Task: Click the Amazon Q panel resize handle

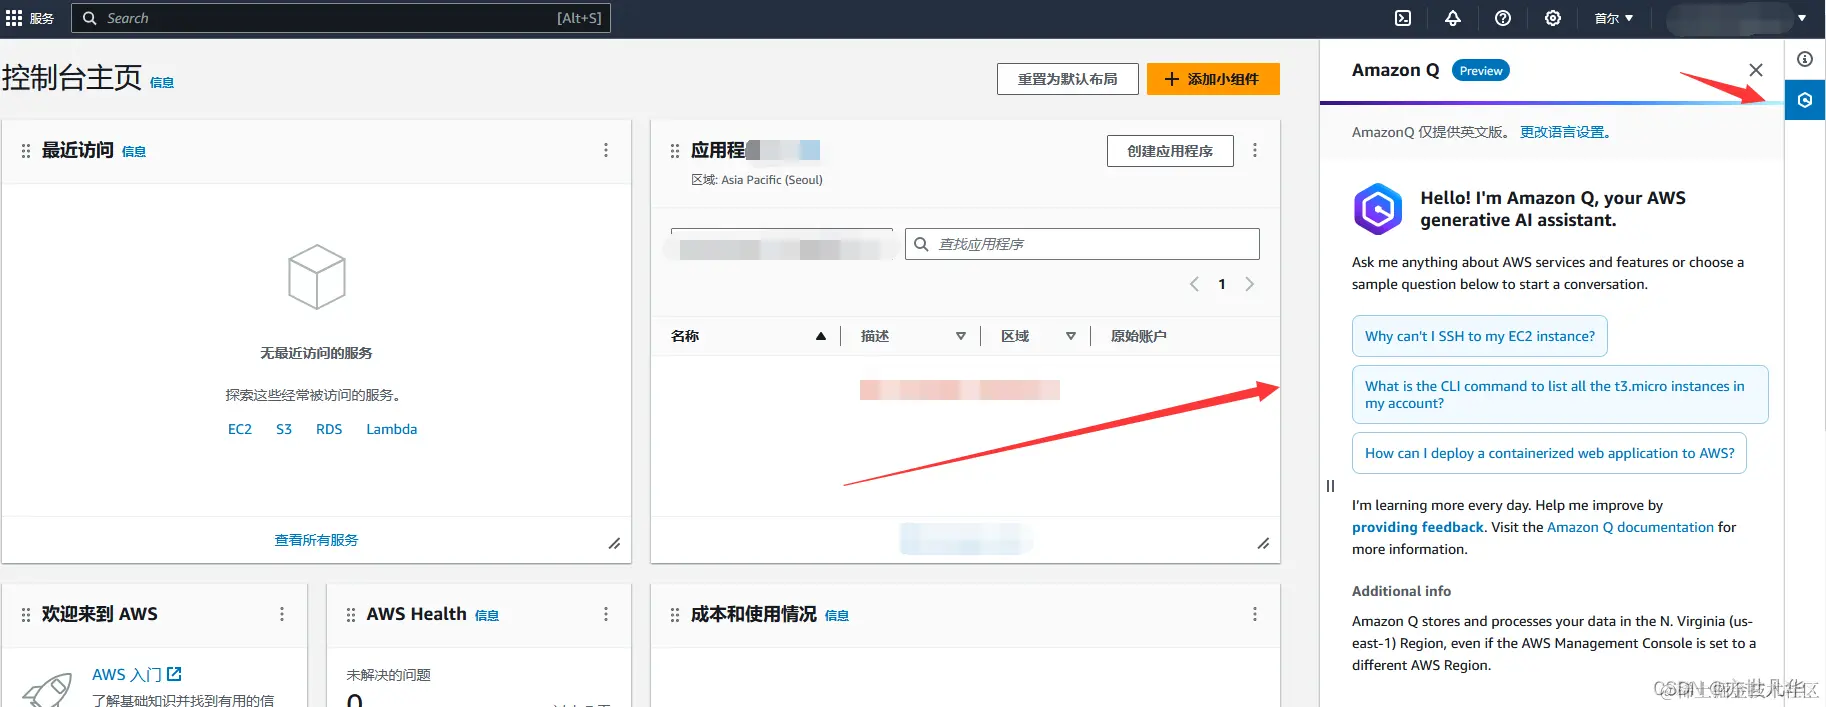Action: pos(1330,486)
